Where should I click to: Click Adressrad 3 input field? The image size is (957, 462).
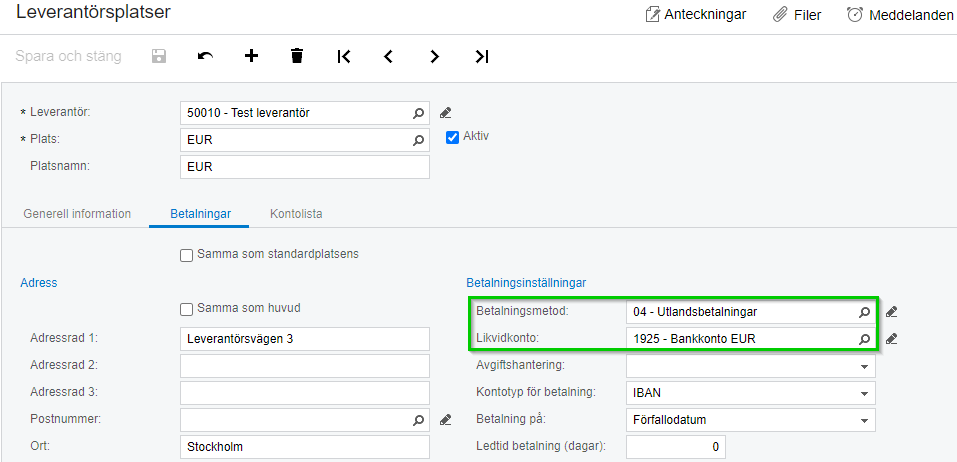[x=305, y=392]
